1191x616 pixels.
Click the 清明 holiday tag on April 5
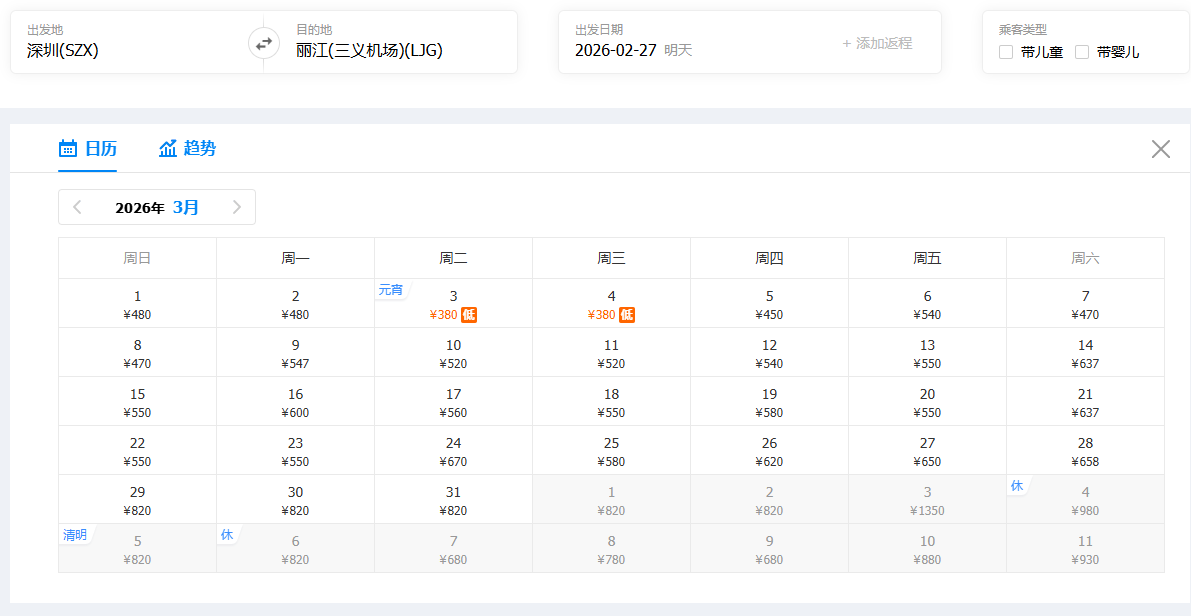pos(75,535)
